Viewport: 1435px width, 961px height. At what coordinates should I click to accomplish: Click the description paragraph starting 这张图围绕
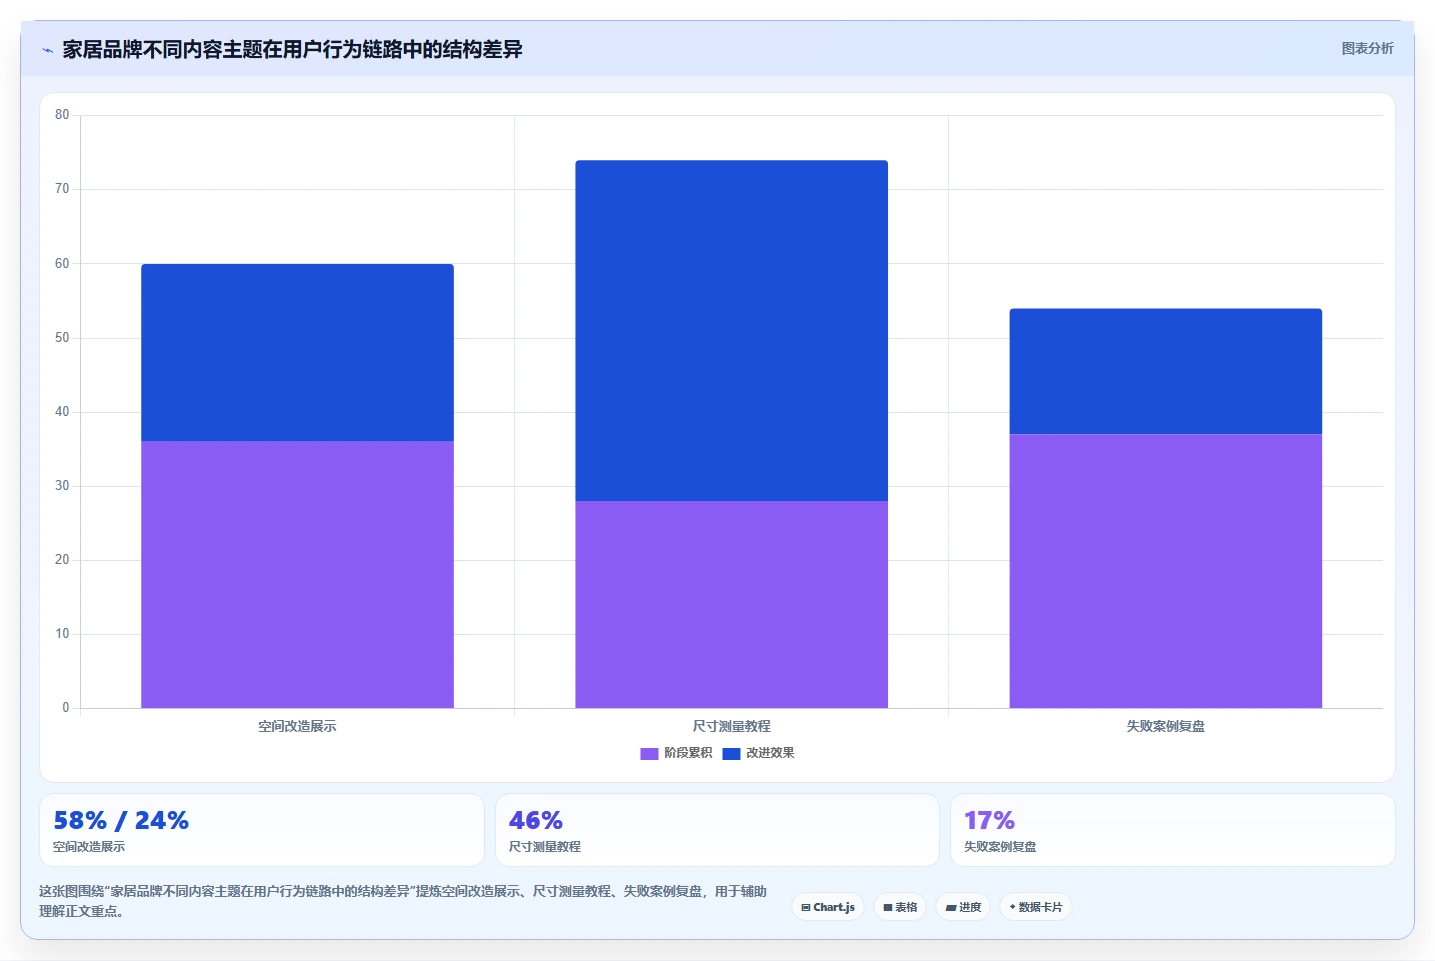pyautogui.click(x=403, y=901)
